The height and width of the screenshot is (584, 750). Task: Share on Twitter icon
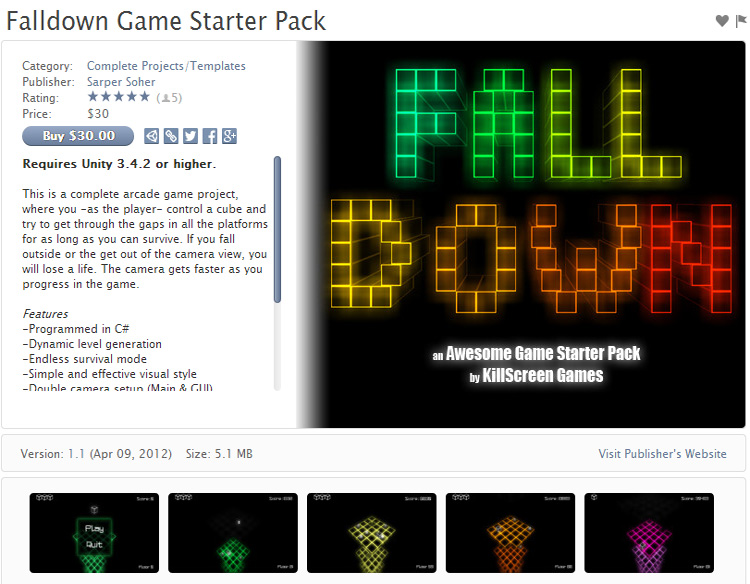coord(190,136)
